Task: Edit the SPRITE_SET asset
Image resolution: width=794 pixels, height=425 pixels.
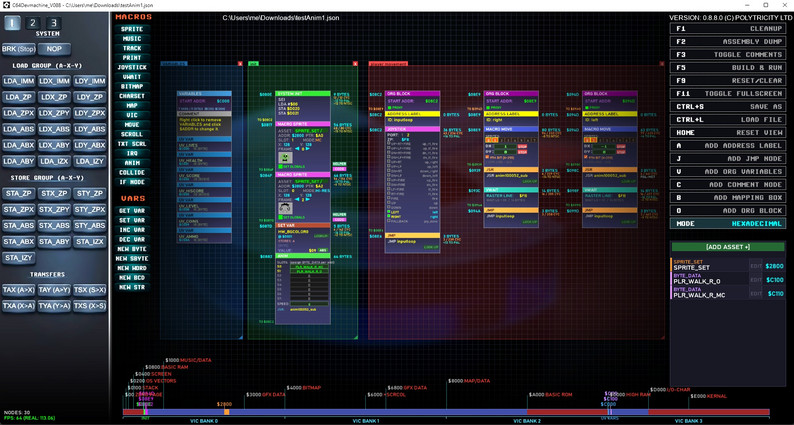Action: (756, 265)
